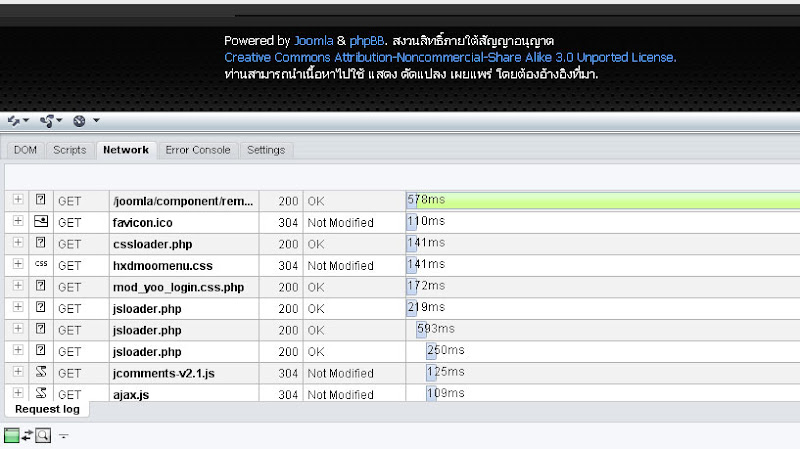Switch to the DOM tab
Screen dimensions: 800x449
click(26, 150)
